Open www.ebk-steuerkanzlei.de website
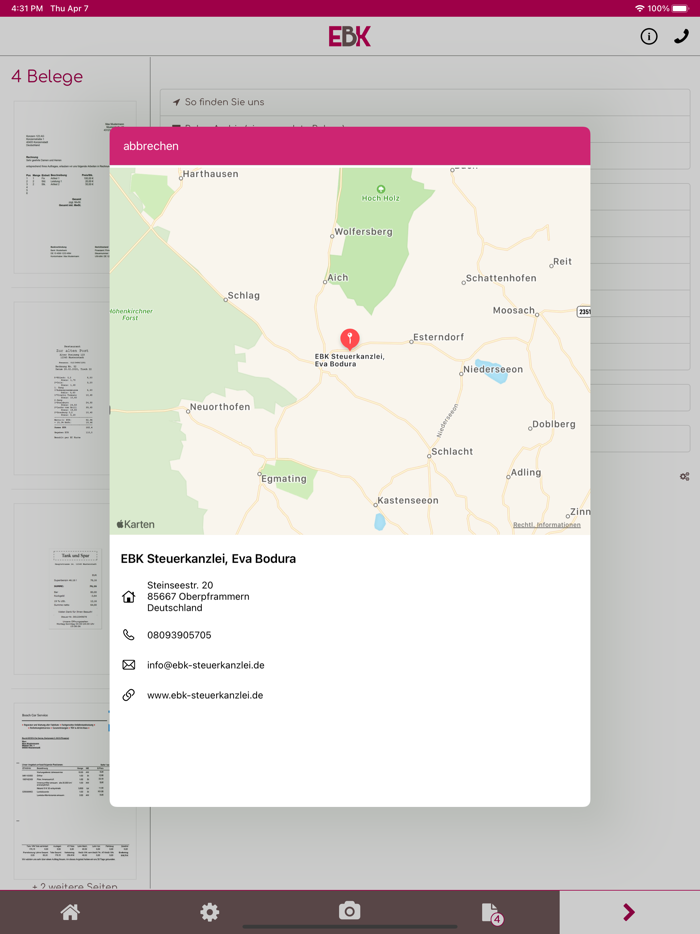Viewport: 700px width, 934px height. [x=205, y=695]
